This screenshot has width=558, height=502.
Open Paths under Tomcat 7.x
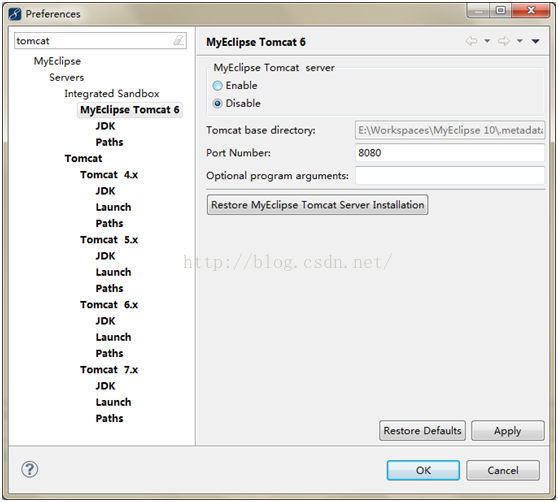click(109, 418)
